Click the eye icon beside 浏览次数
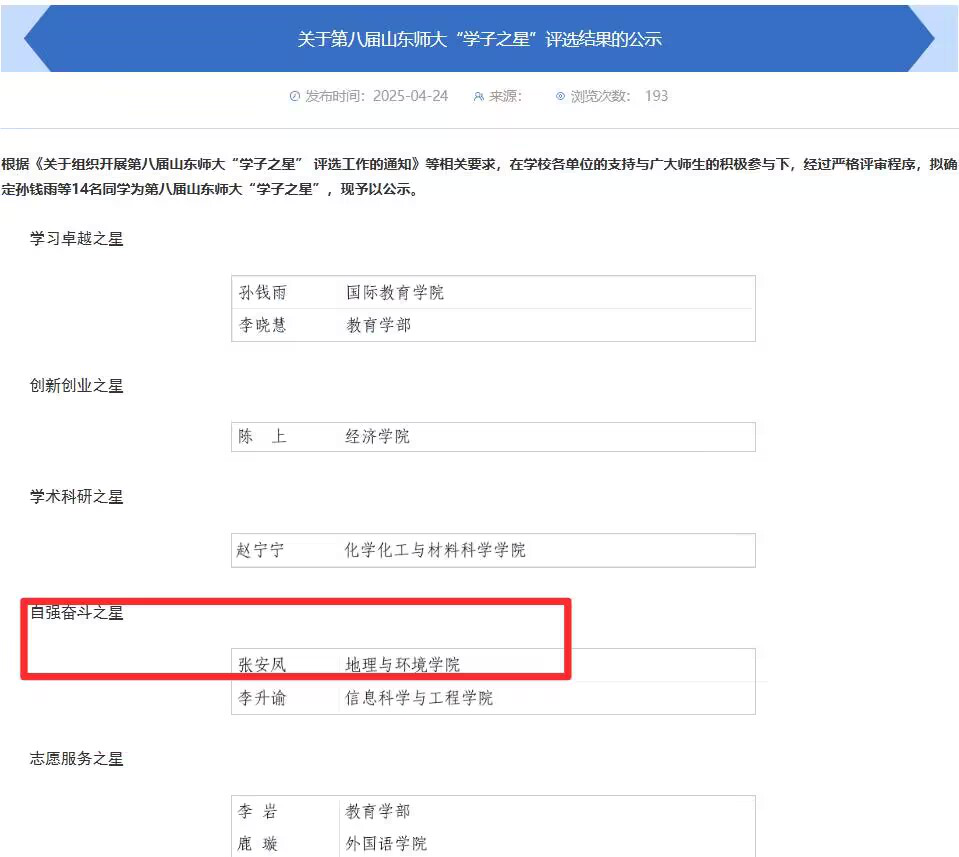 click(x=560, y=97)
